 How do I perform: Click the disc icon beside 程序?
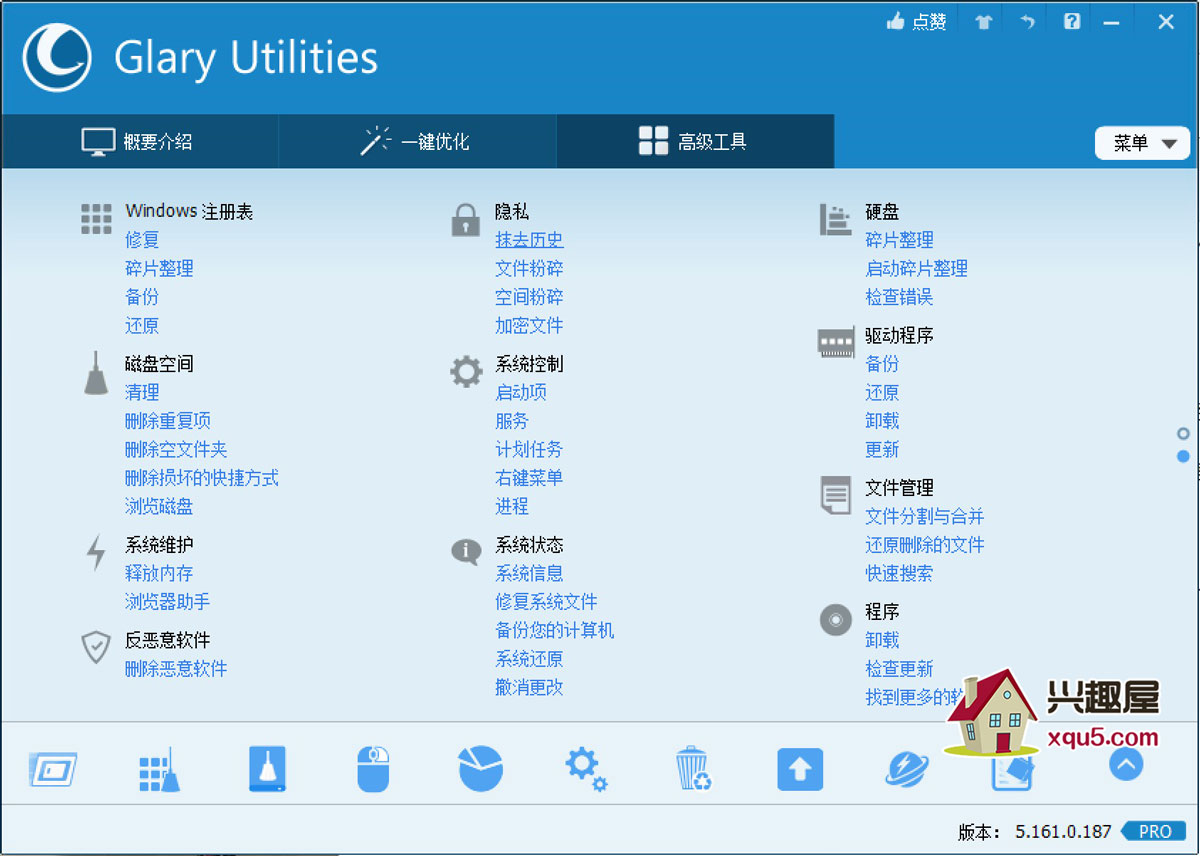point(835,620)
